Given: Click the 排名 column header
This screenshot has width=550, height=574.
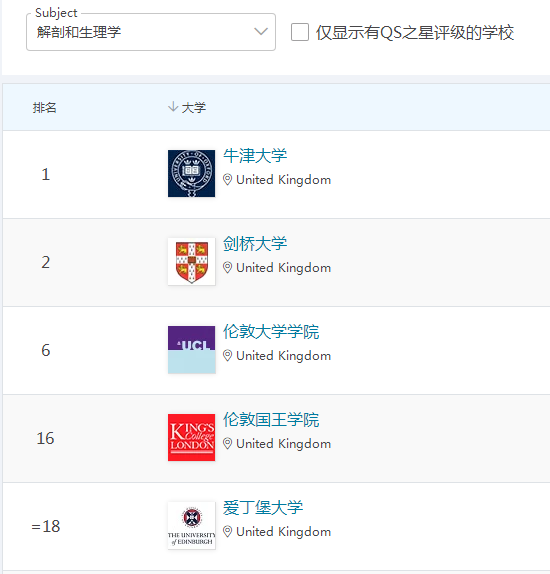Looking at the screenshot, I should 44,108.
